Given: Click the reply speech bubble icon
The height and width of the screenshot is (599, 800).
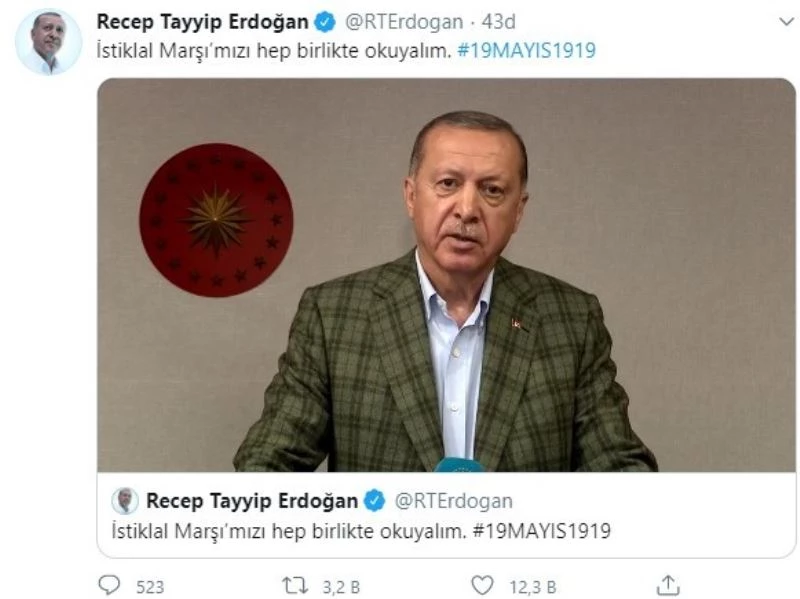Looking at the screenshot, I should click(109, 585).
